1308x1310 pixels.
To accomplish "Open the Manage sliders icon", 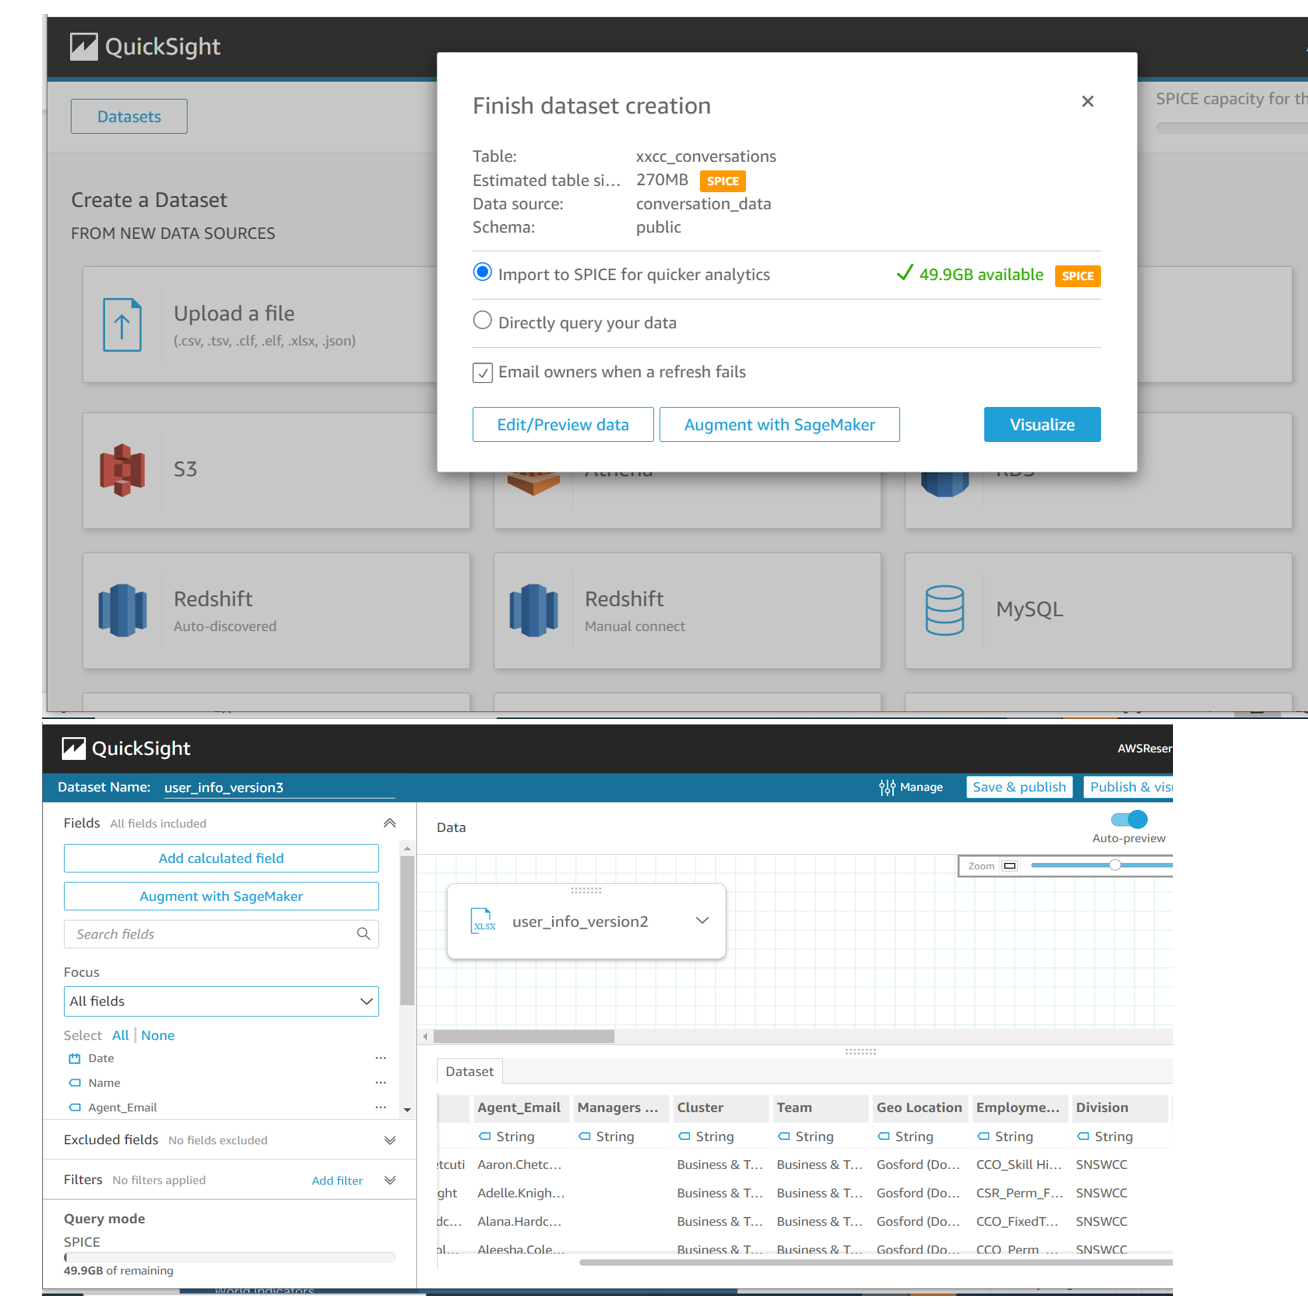I will click(x=887, y=788).
